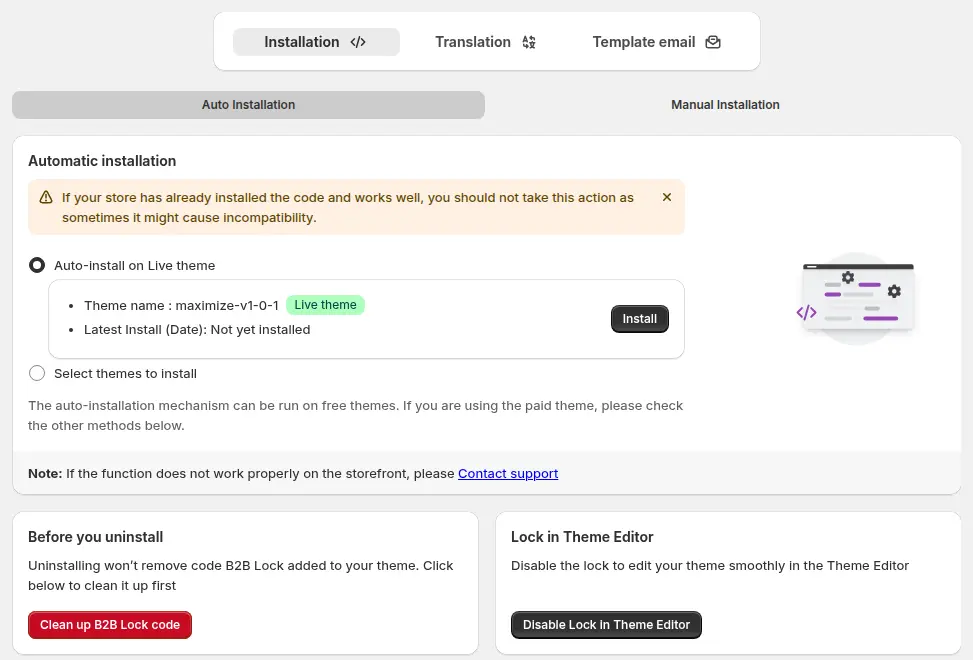Click Latest Install (Date) Not yet installed text

click(197, 330)
